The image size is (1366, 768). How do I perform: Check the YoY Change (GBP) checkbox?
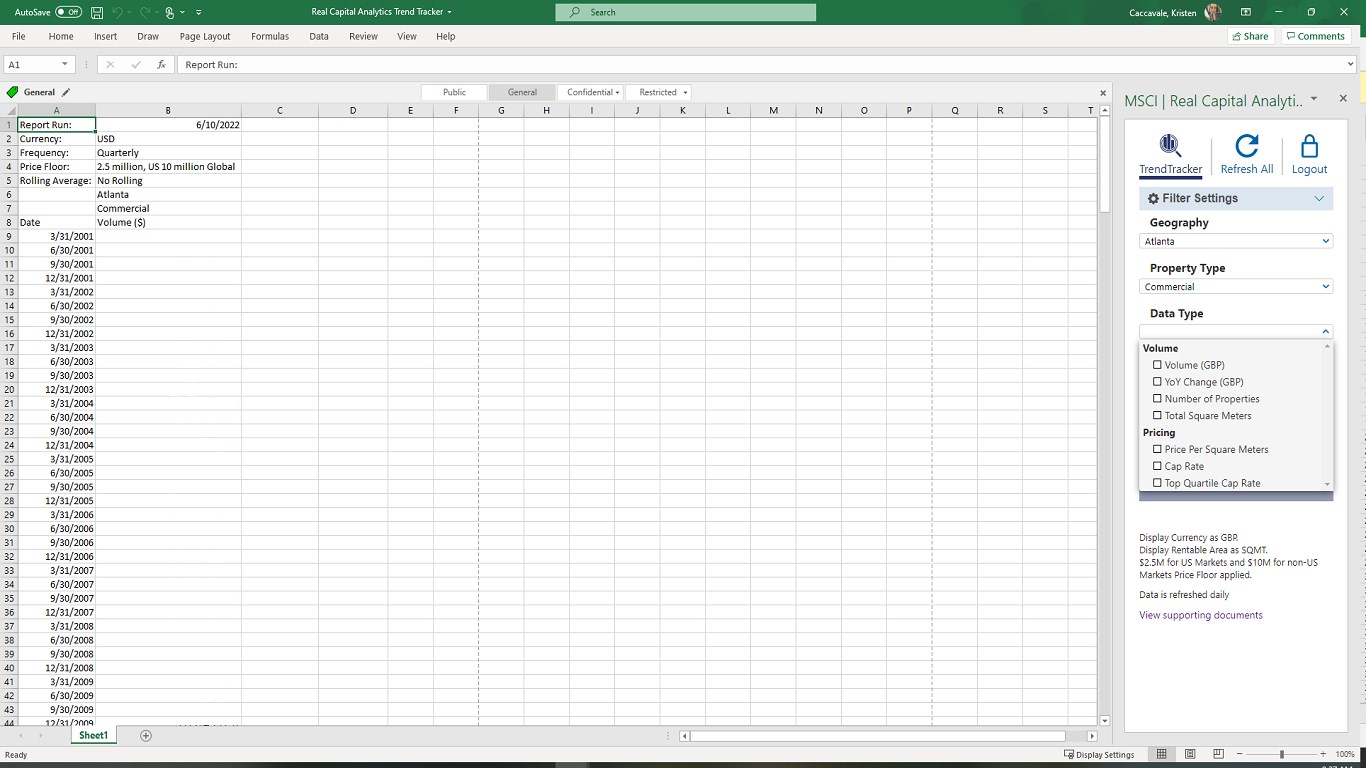1157,382
